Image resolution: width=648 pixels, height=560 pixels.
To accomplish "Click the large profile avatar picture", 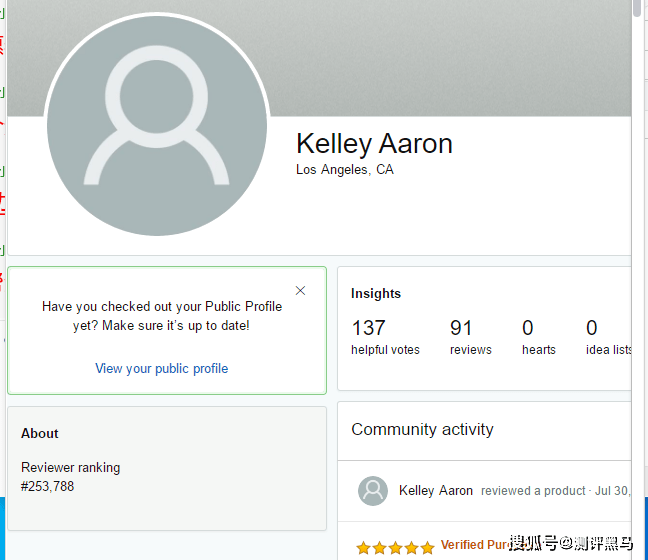I will [158, 127].
